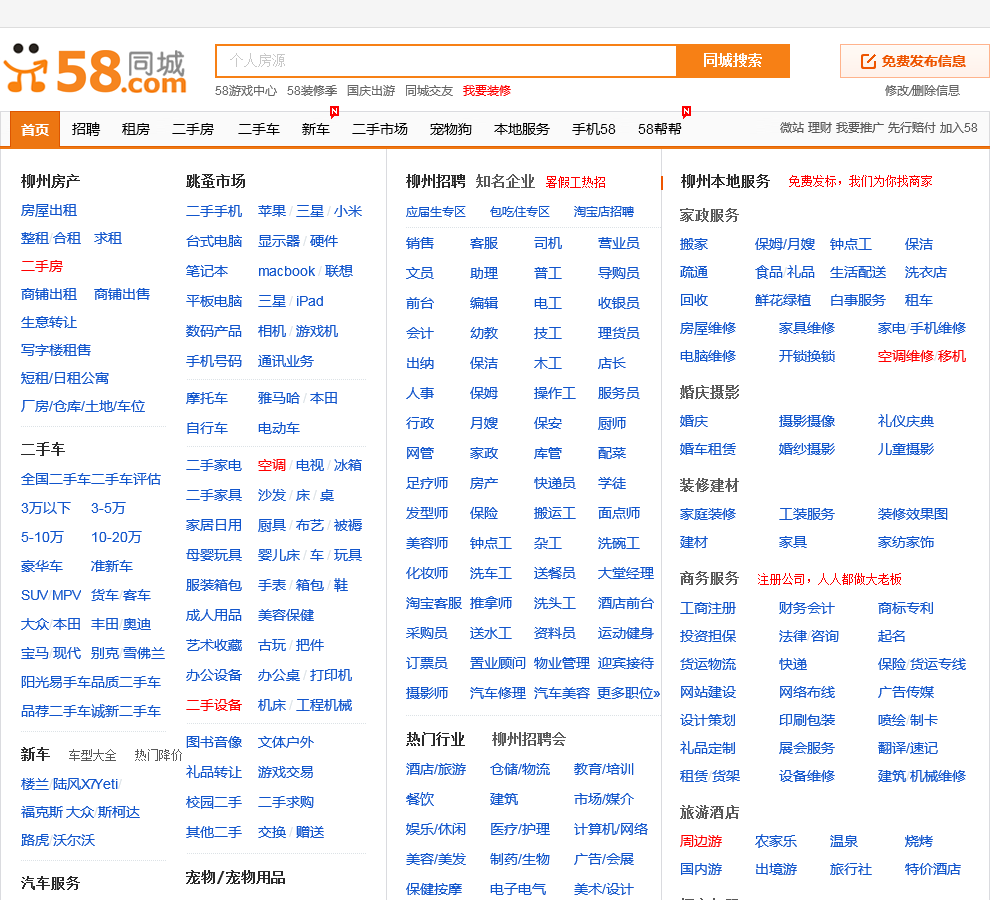Click 二手手机 in 跳蚤市场

213,211
